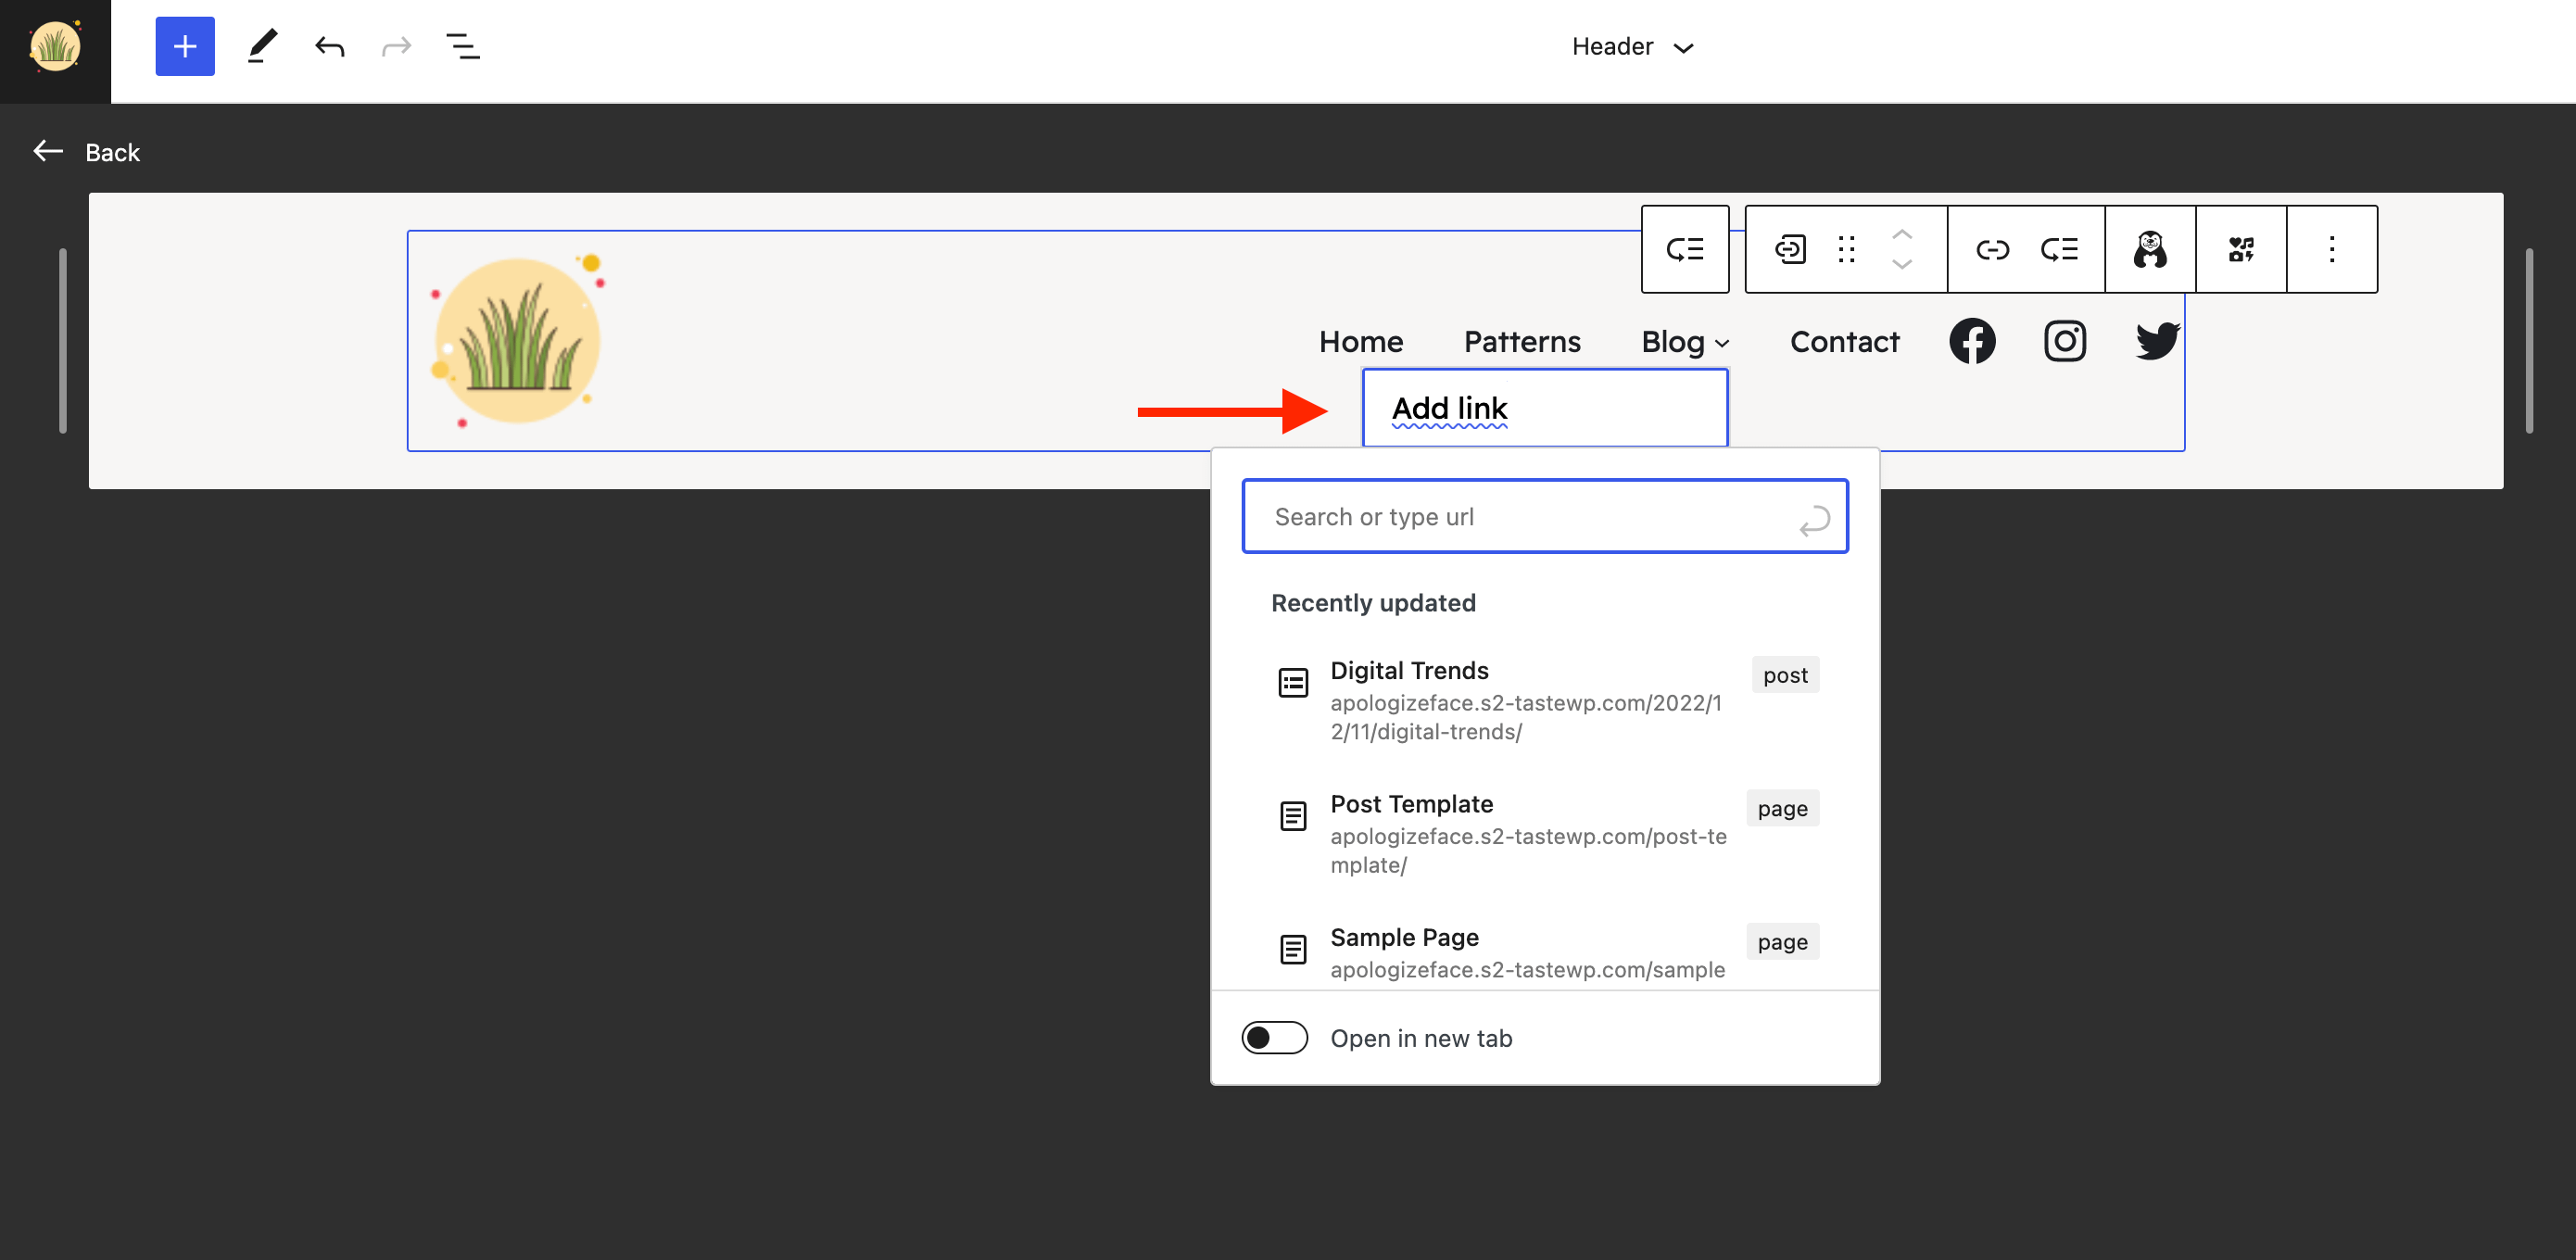
Task: Click the Link icon in block toolbar
Action: [1992, 249]
